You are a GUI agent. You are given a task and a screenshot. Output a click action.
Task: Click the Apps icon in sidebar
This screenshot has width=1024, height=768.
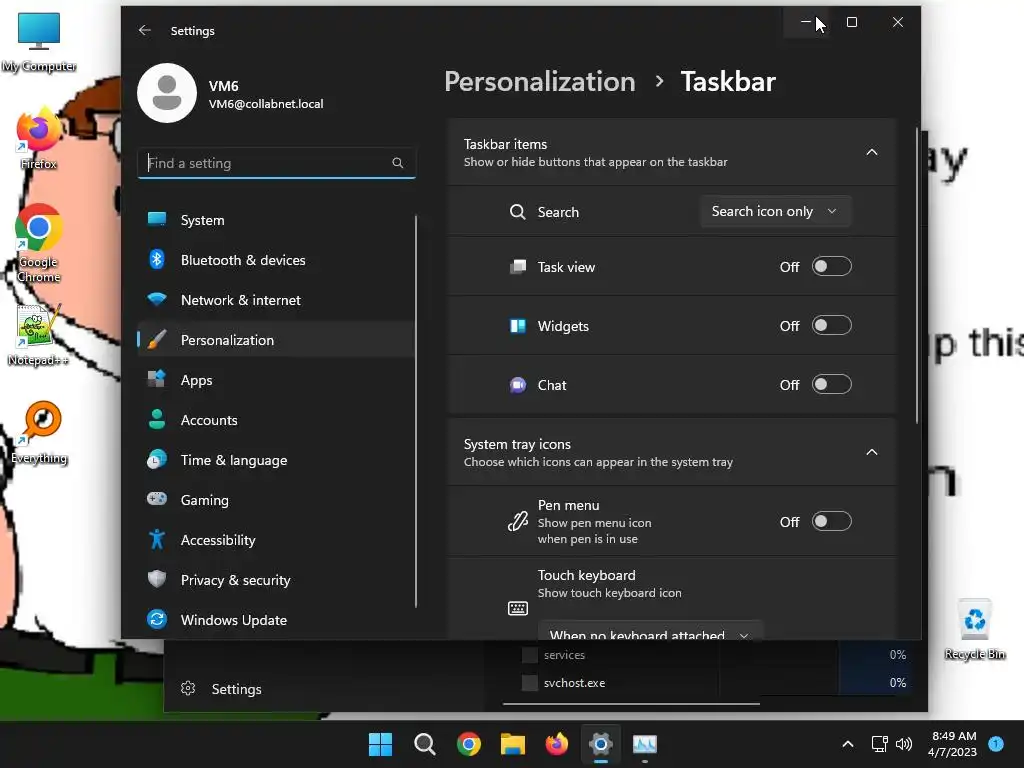[157, 379]
